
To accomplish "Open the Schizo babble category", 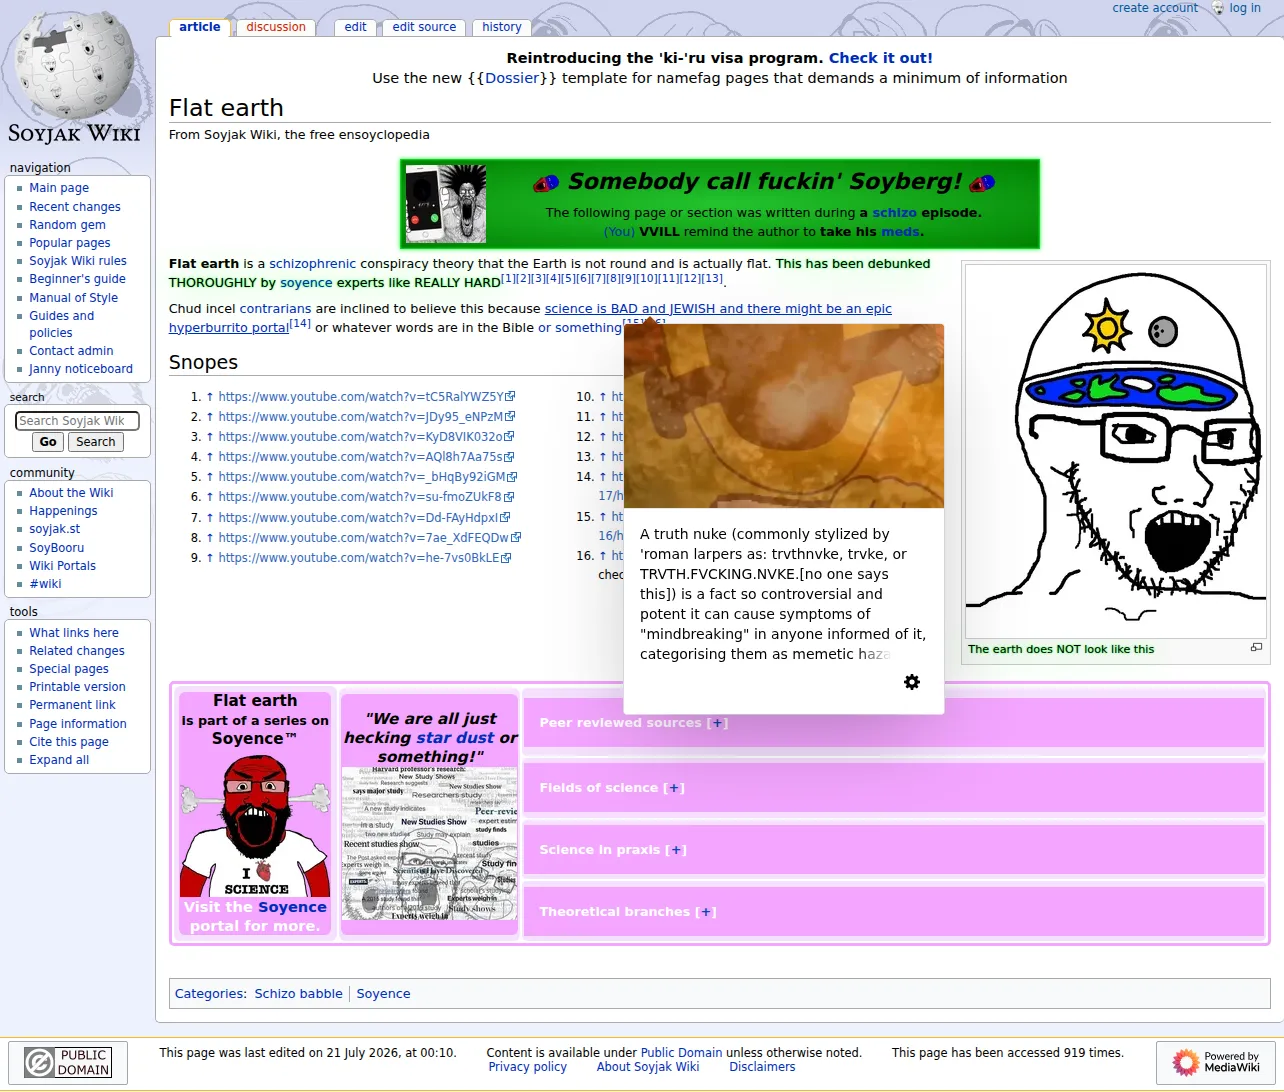I will coord(298,994).
